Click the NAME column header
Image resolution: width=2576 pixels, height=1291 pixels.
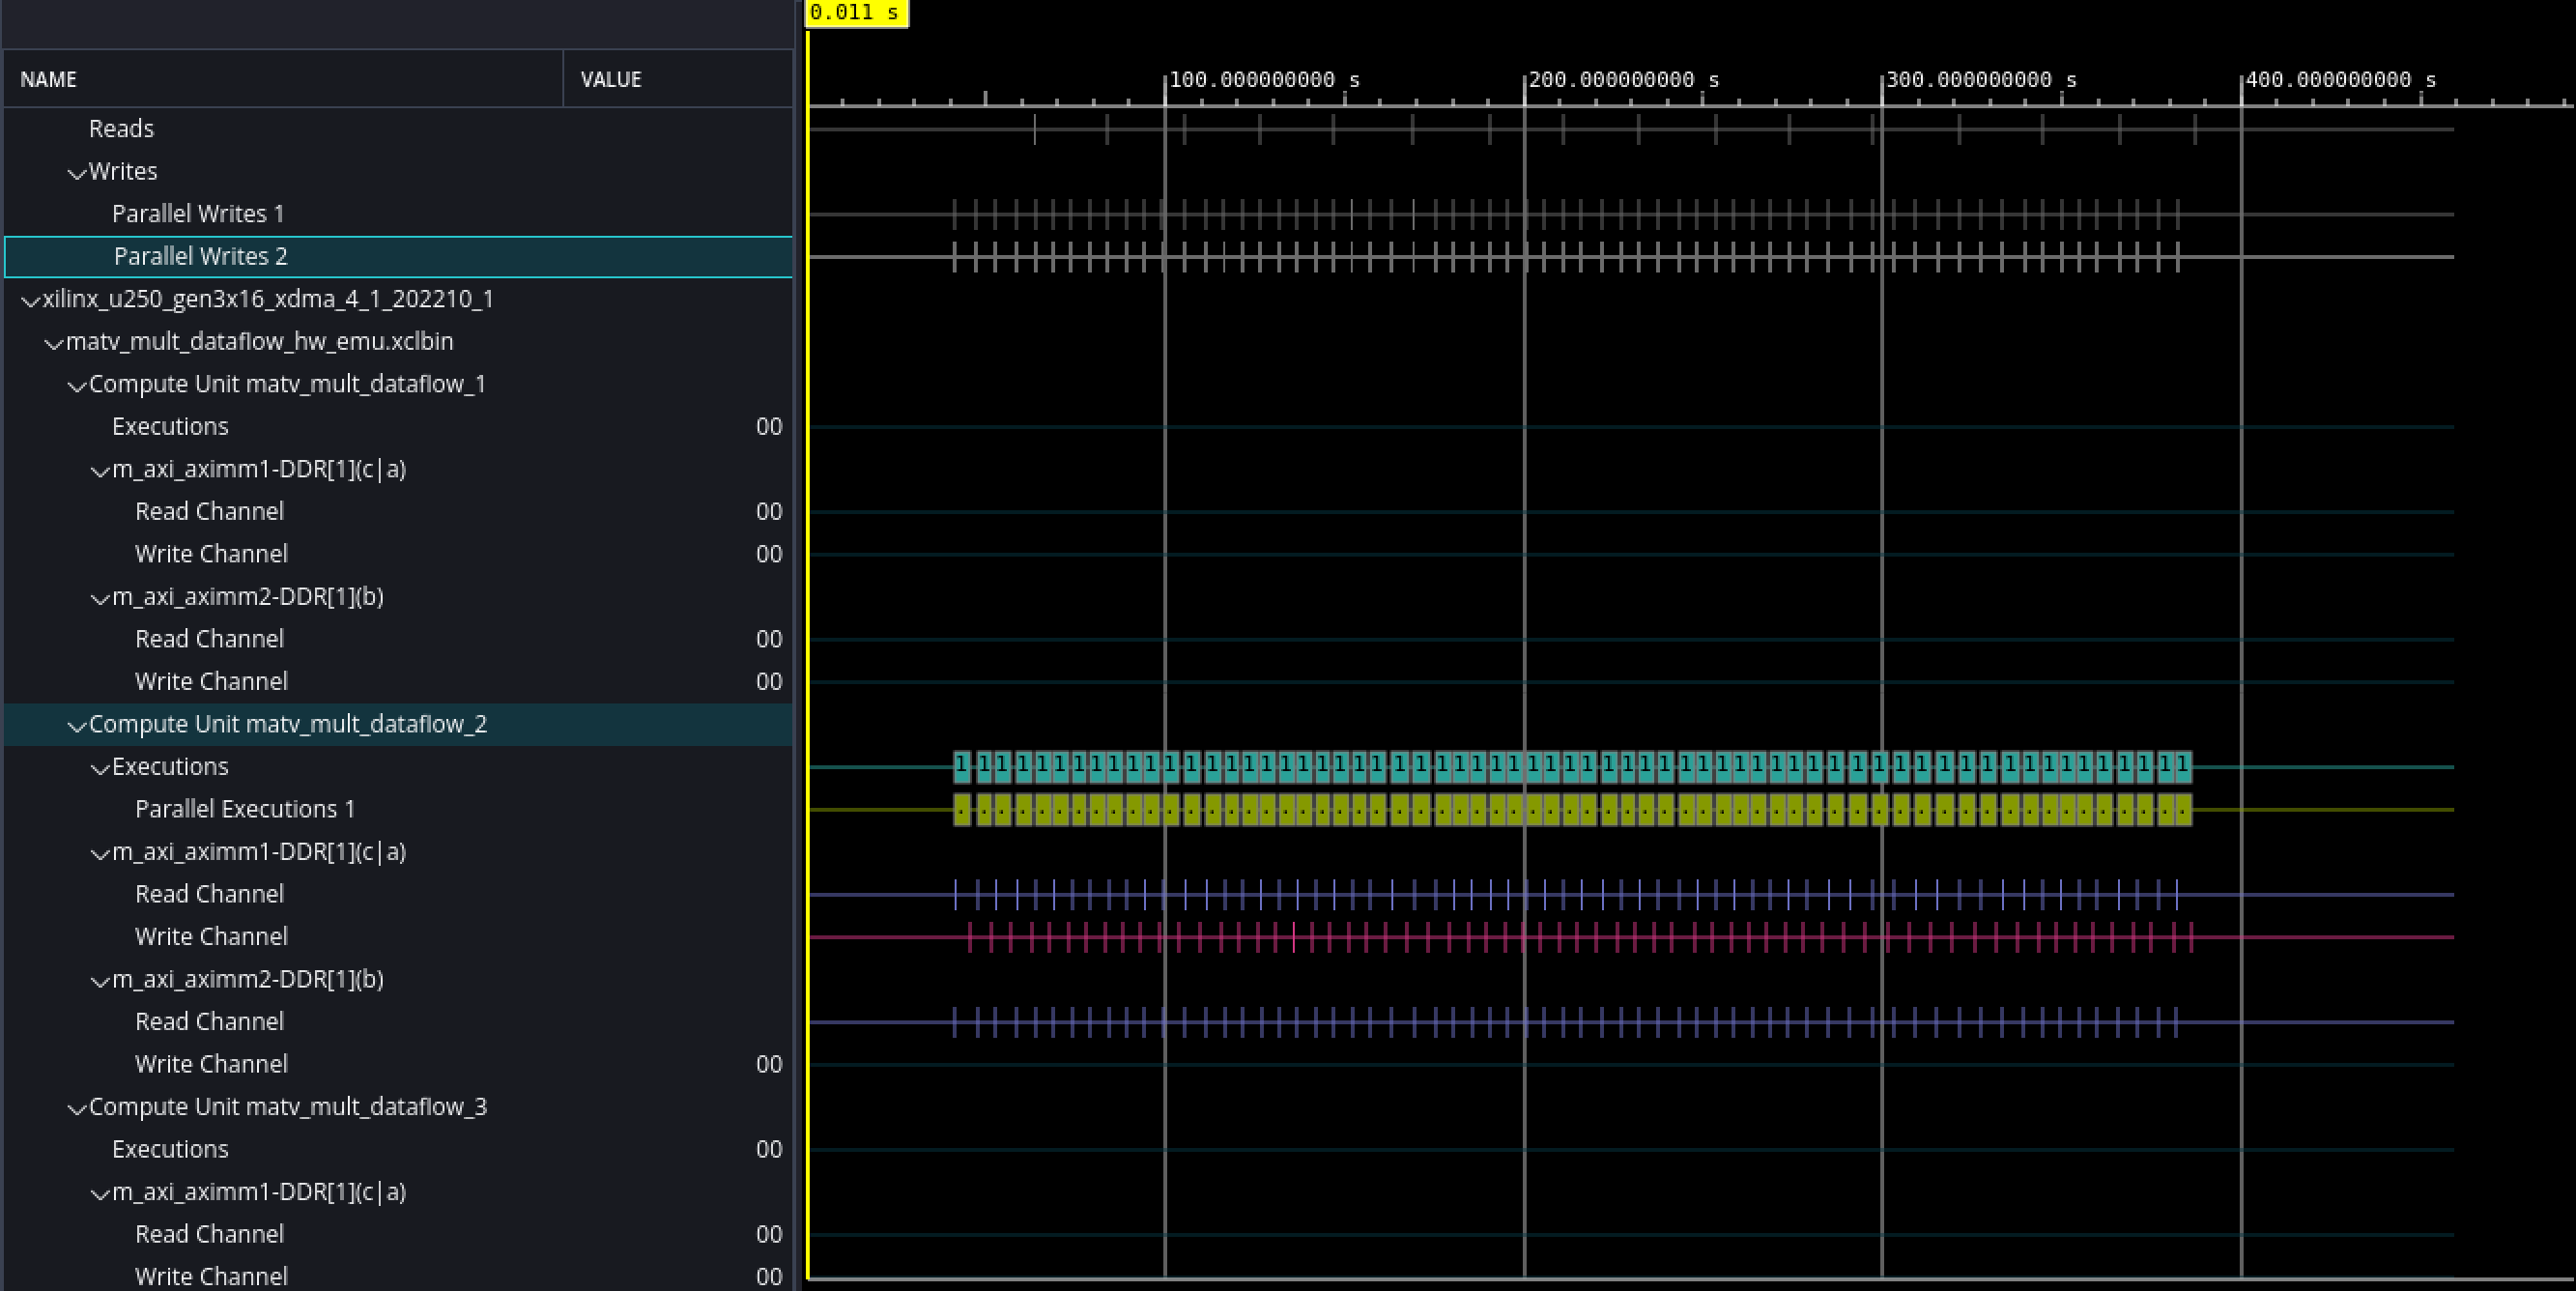[283, 79]
